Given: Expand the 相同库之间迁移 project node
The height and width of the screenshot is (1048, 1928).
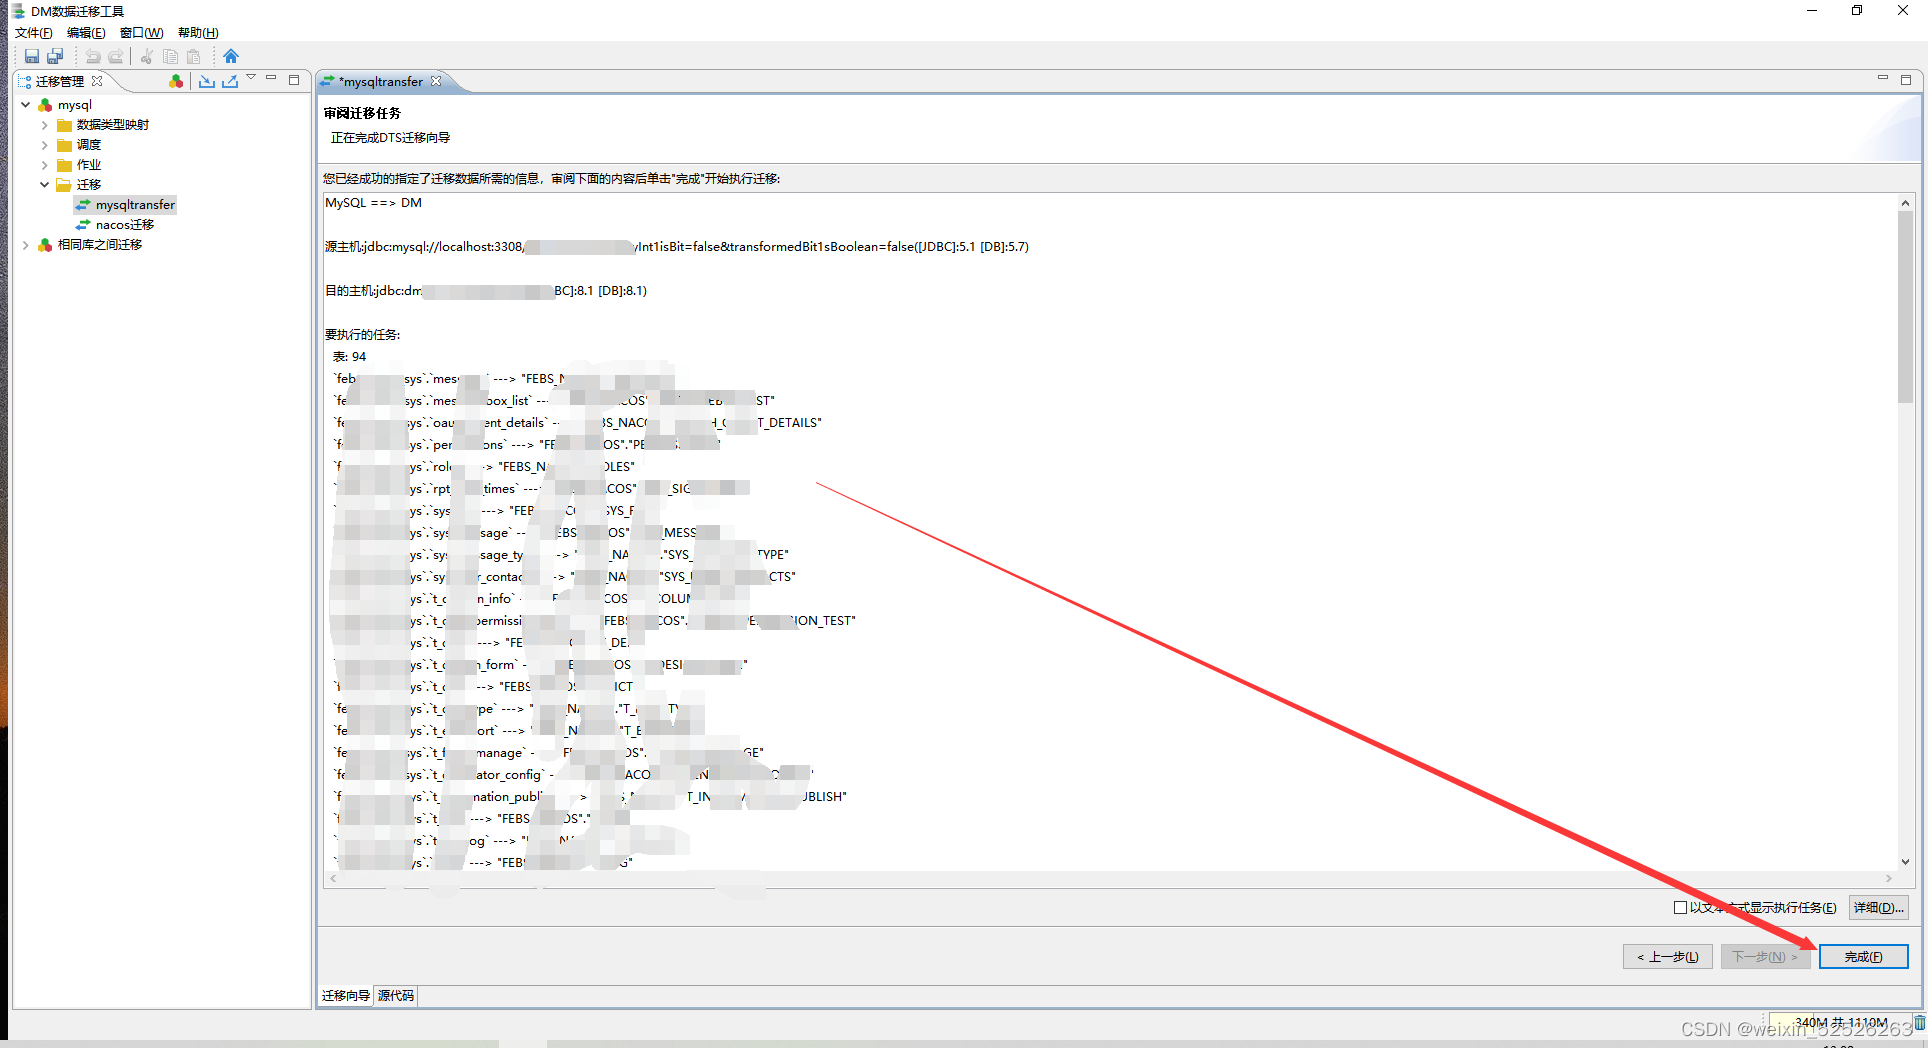Looking at the screenshot, I should (25, 245).
